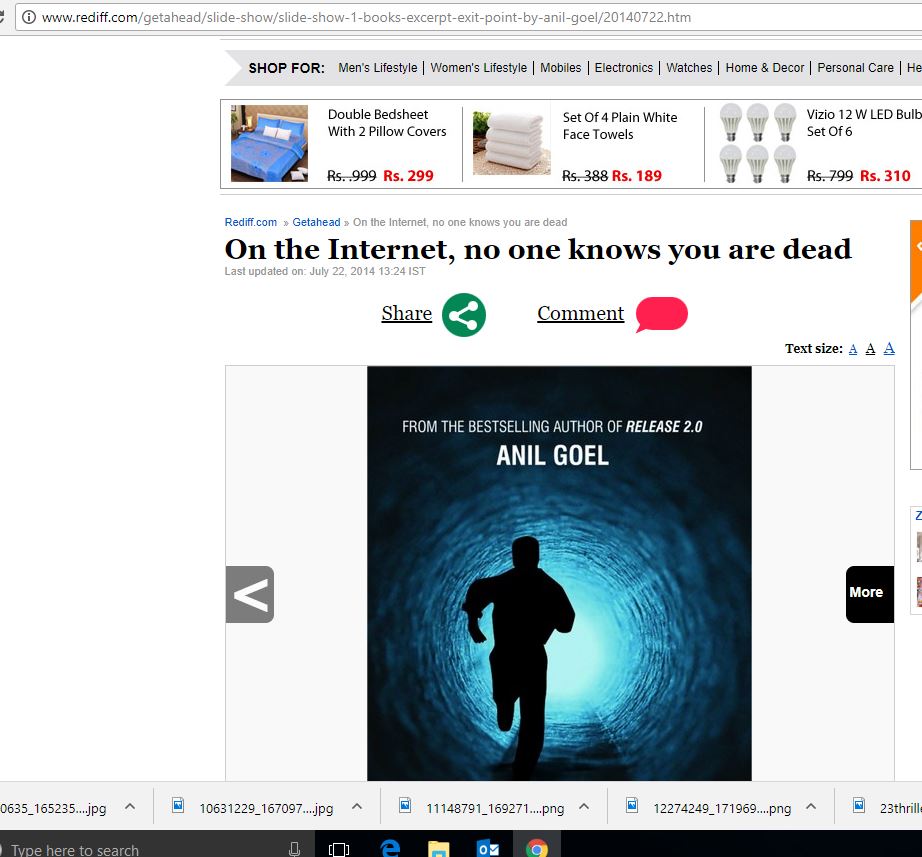Image resolution: width=922 pixels, height=857 pixels.
Task: Go to previous slide with left arrow
Action: (x=250, y=594)
